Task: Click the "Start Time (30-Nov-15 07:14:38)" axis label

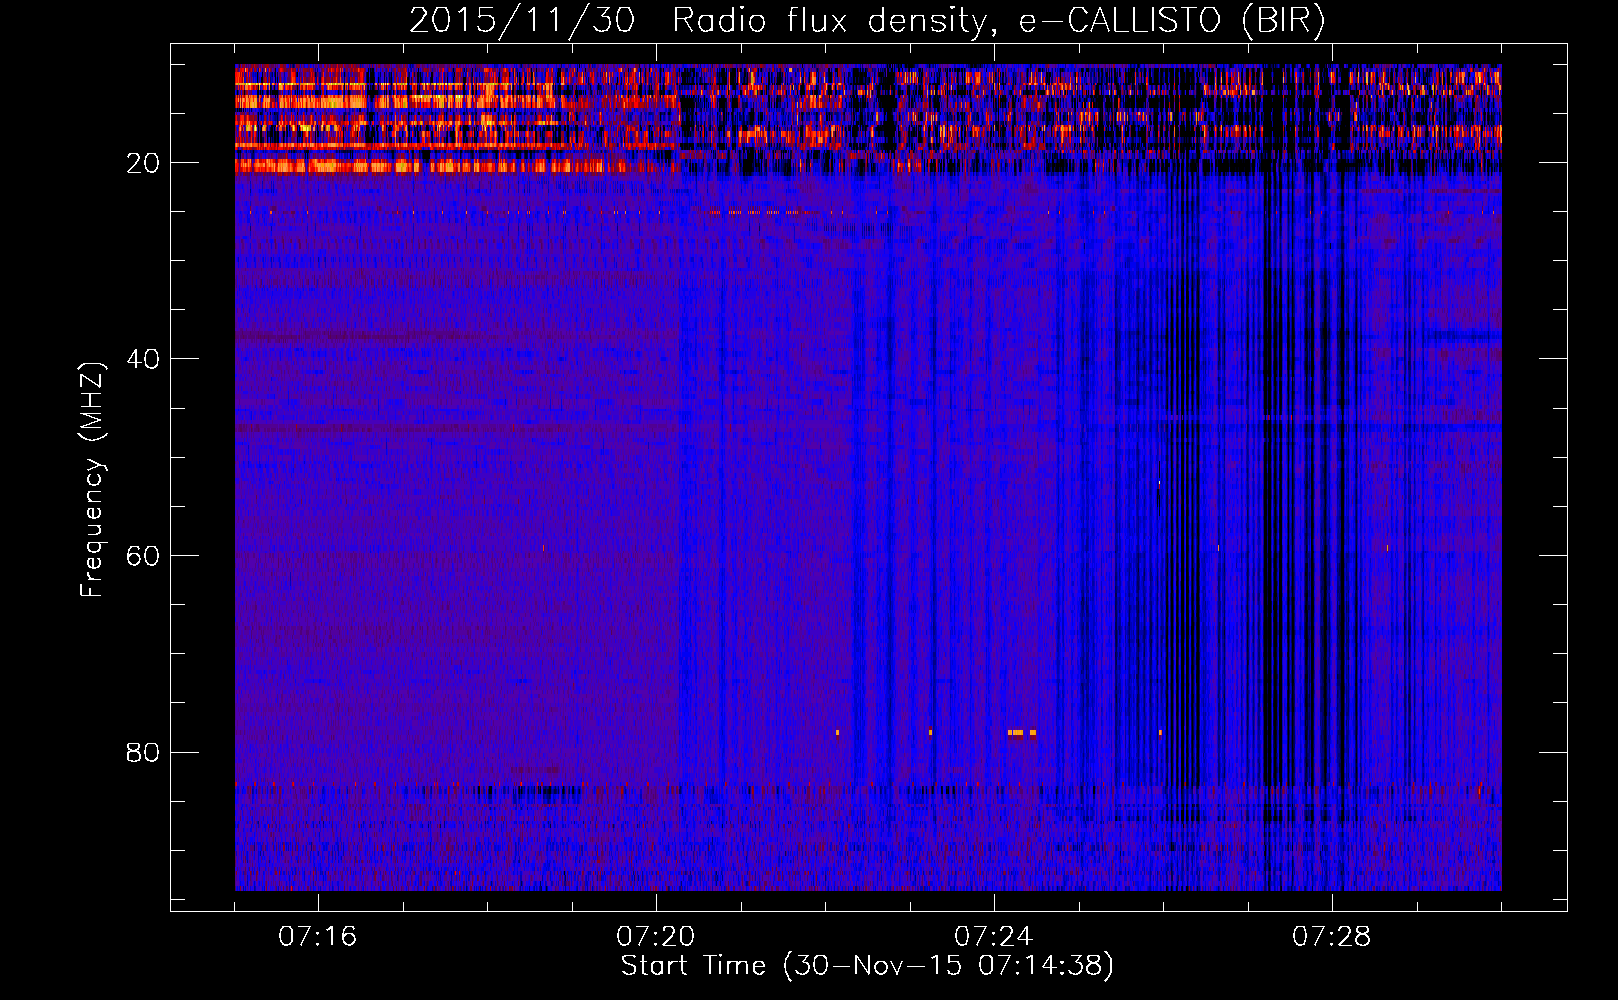Action: pyautogui.click(x=867, y=966)
